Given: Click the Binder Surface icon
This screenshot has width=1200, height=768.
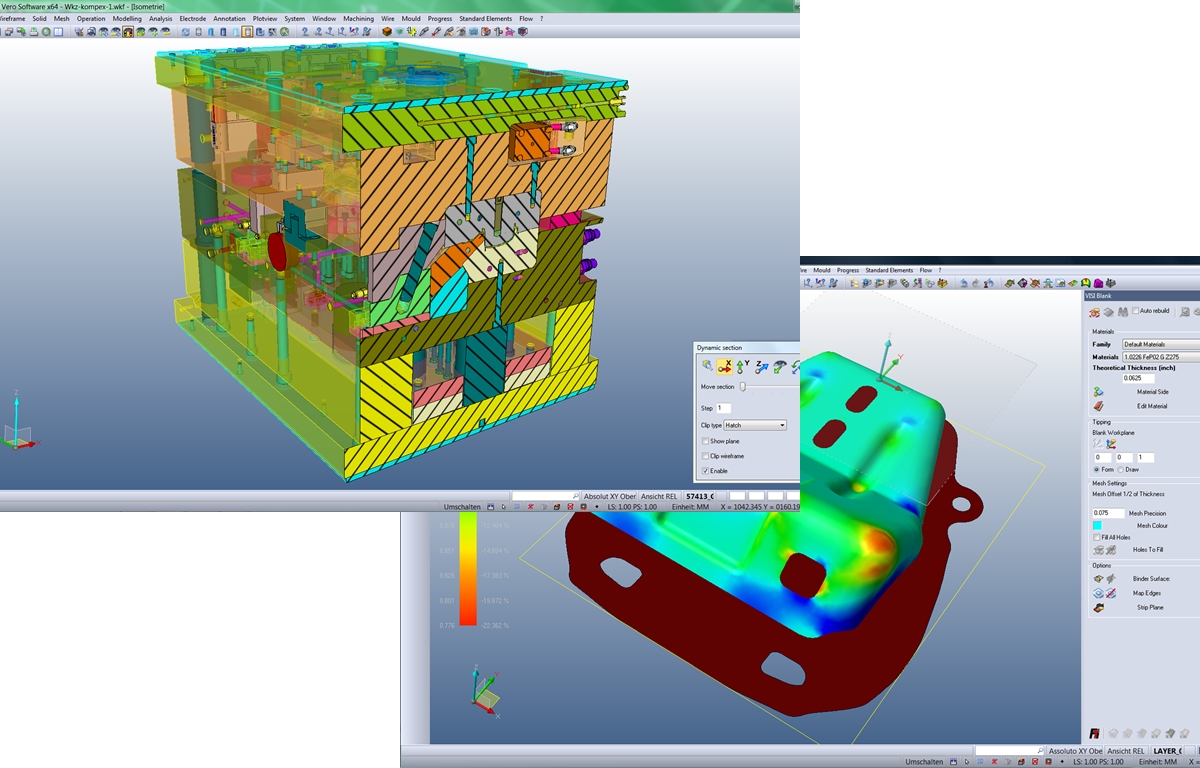Looking at the screenshot, I should pos(1098,579).
